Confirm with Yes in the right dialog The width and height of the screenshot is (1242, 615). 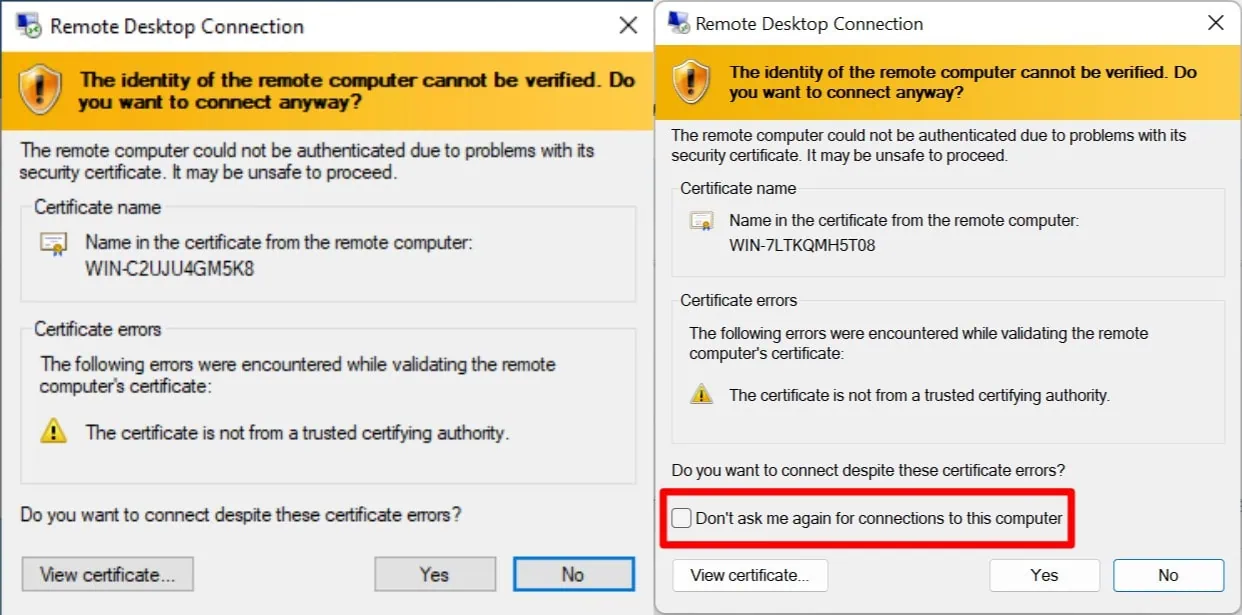click(1044, 575)
